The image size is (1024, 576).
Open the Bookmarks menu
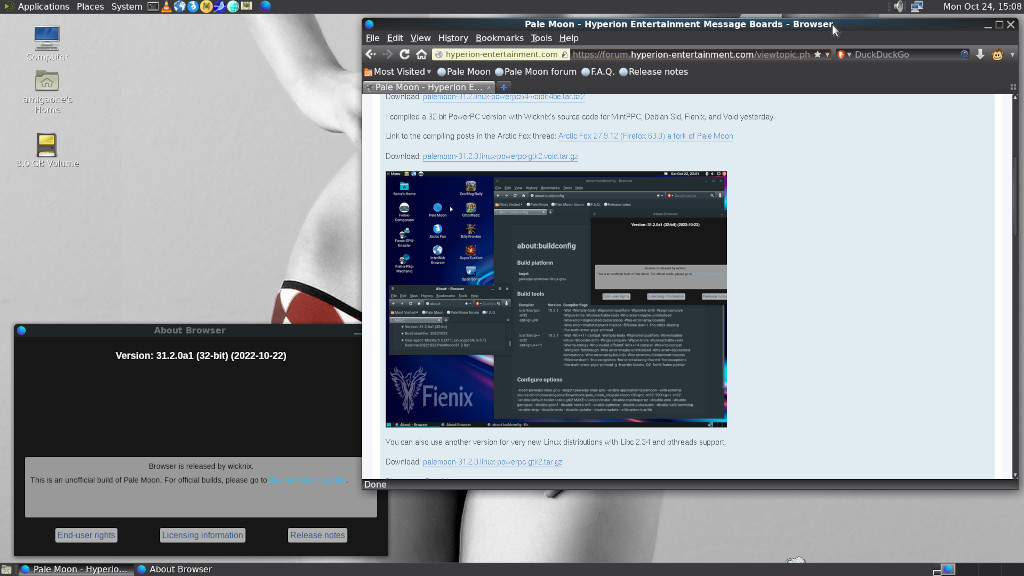coord(500,38)
